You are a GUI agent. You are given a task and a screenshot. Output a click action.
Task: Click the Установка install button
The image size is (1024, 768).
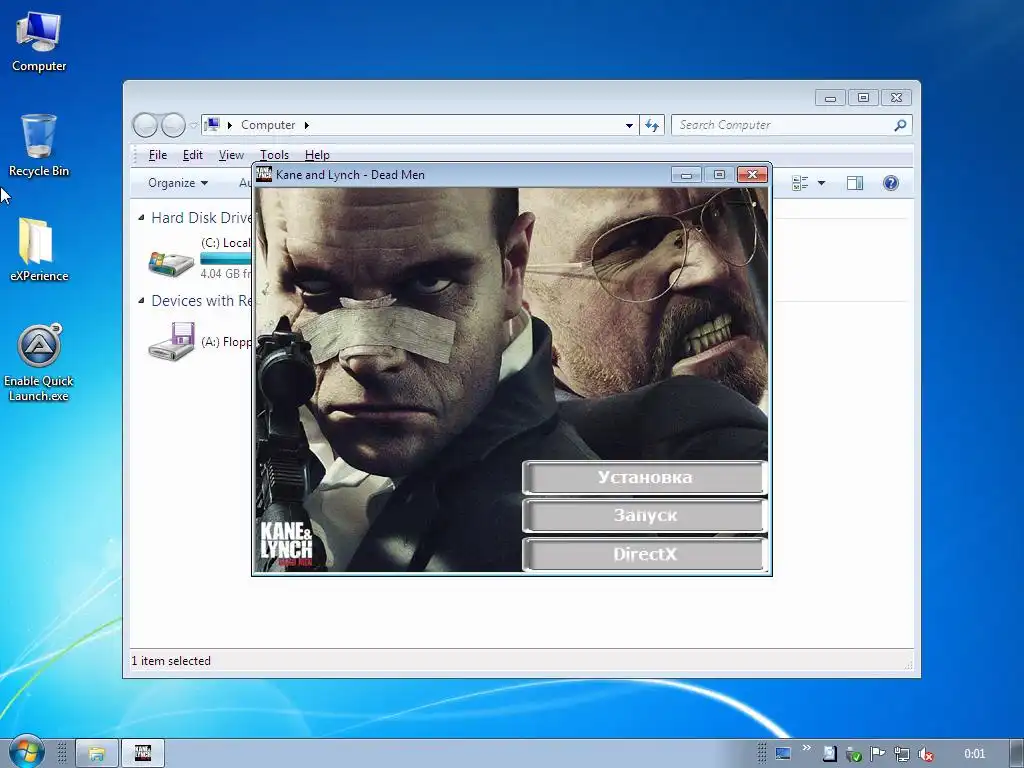pos(644,477)
